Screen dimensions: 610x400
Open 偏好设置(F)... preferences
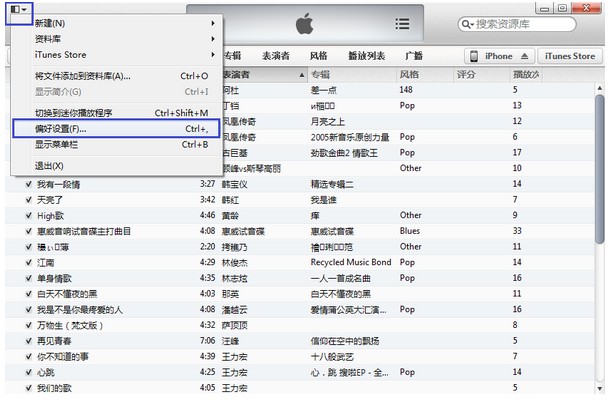[x=116, y=129]
